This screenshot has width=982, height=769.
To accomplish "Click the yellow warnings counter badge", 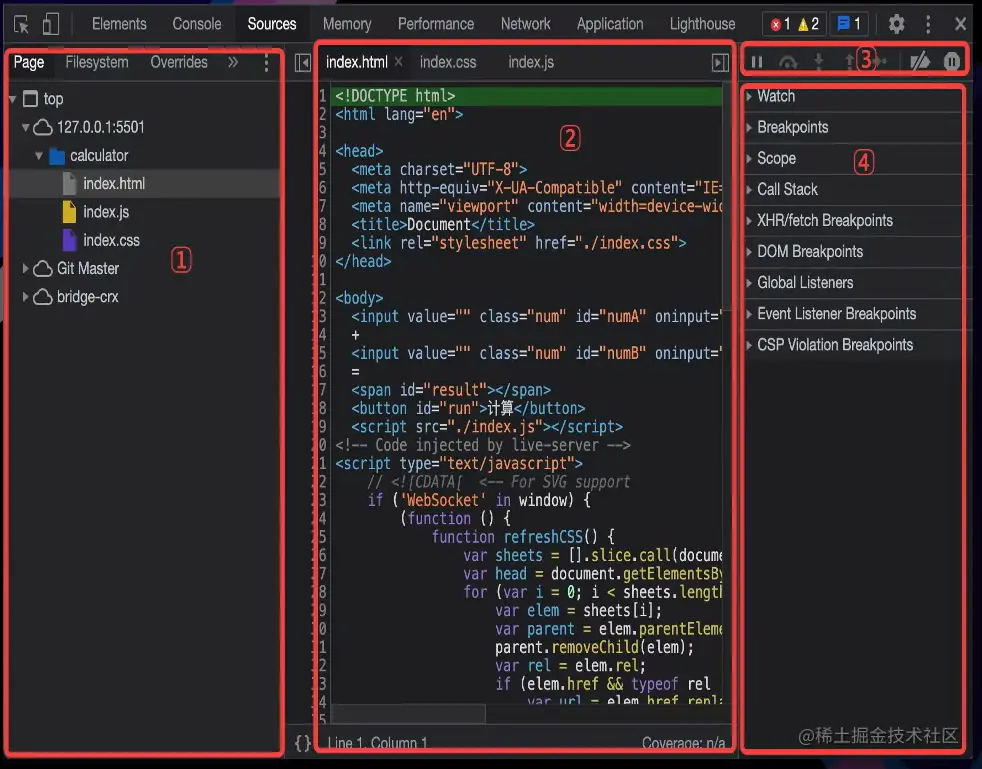I will click(x=809, y=24).
